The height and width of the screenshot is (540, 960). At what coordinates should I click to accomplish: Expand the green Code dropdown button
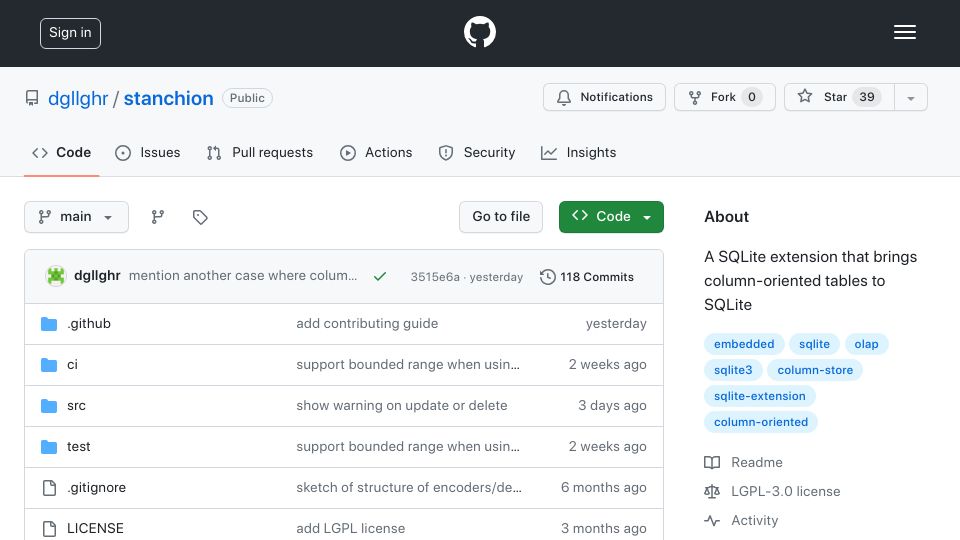(611, 217)
